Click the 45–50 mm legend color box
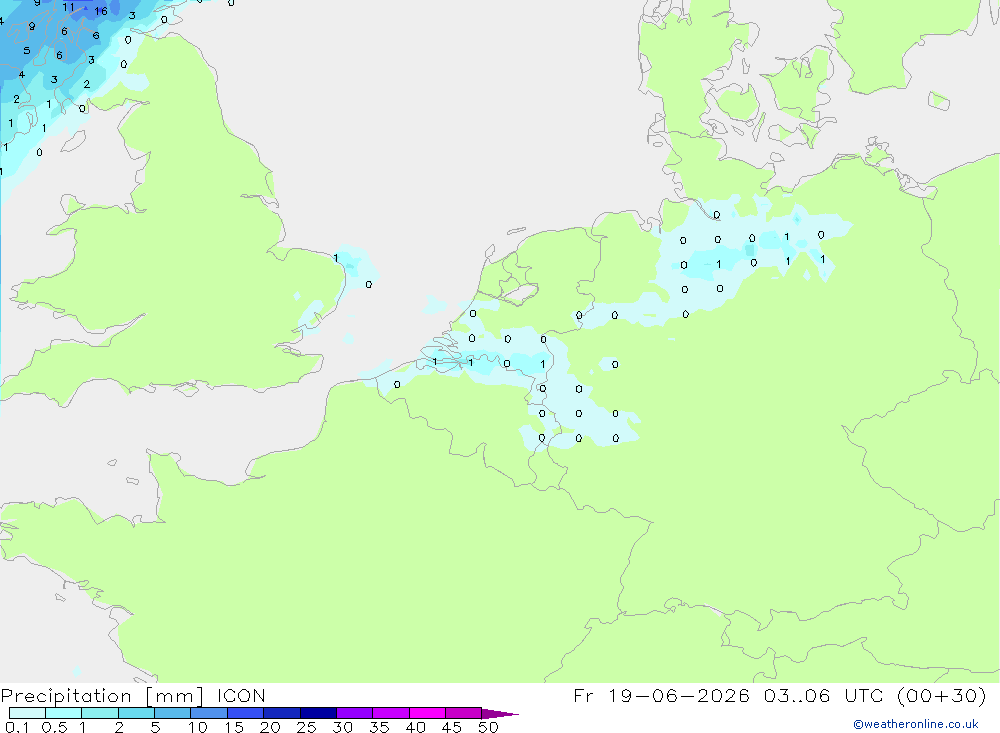 point(463,713)
